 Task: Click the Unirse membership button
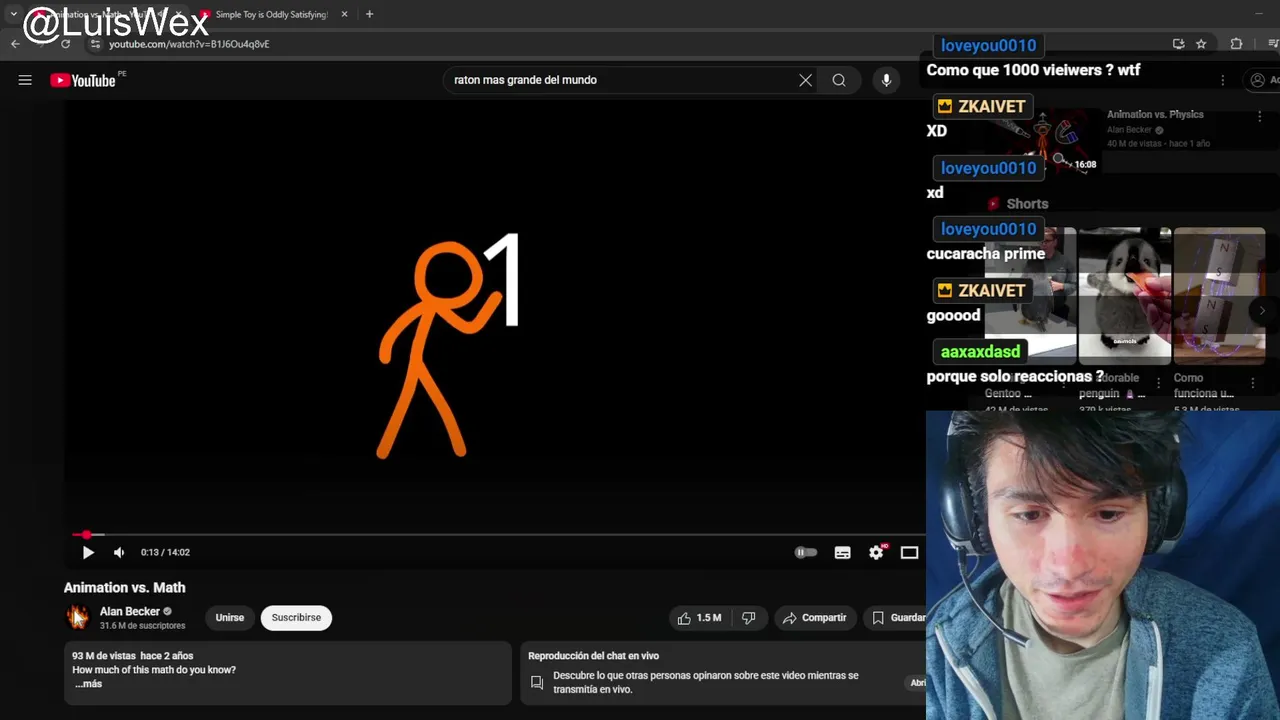(x=229, y=617)
